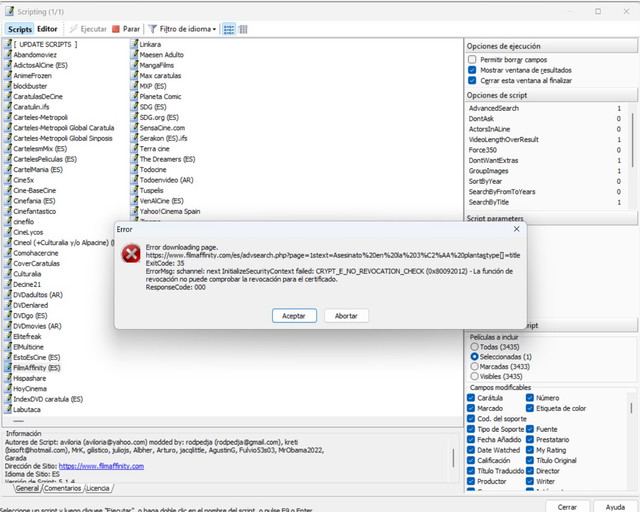Click script icon beside Abandomoviez
This screenshot has height=512, width=640.
[8, 55]
